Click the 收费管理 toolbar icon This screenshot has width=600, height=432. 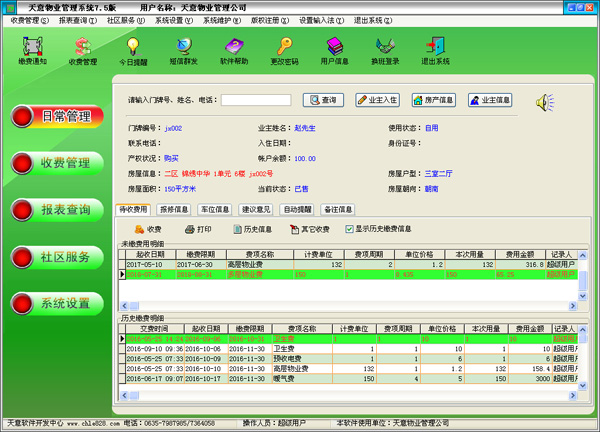click(83, 50)
